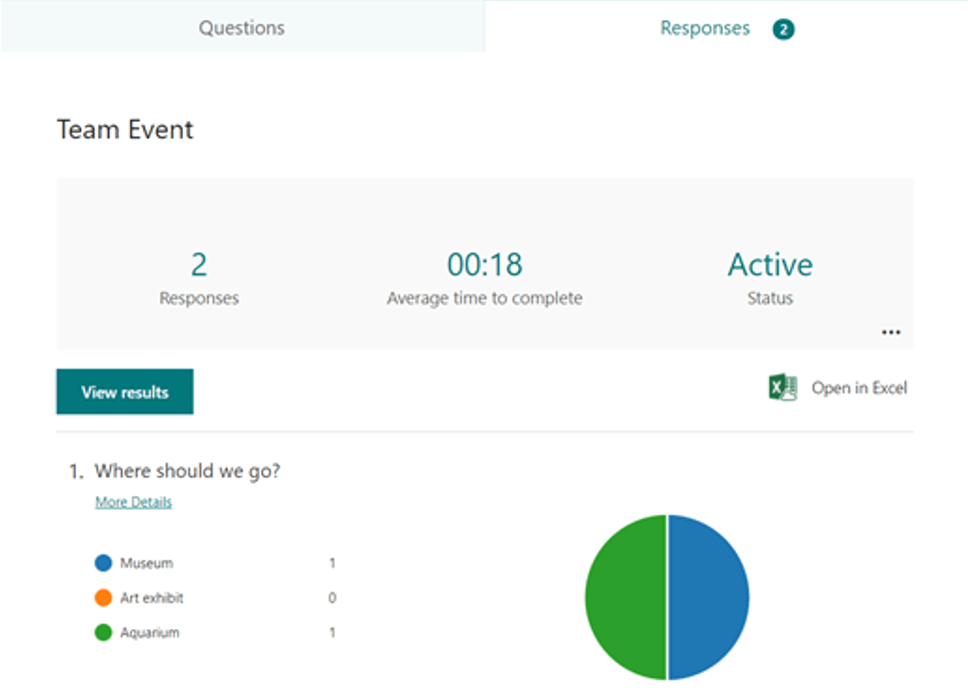Select the green half of the pie chart

[x=625, y=597]
